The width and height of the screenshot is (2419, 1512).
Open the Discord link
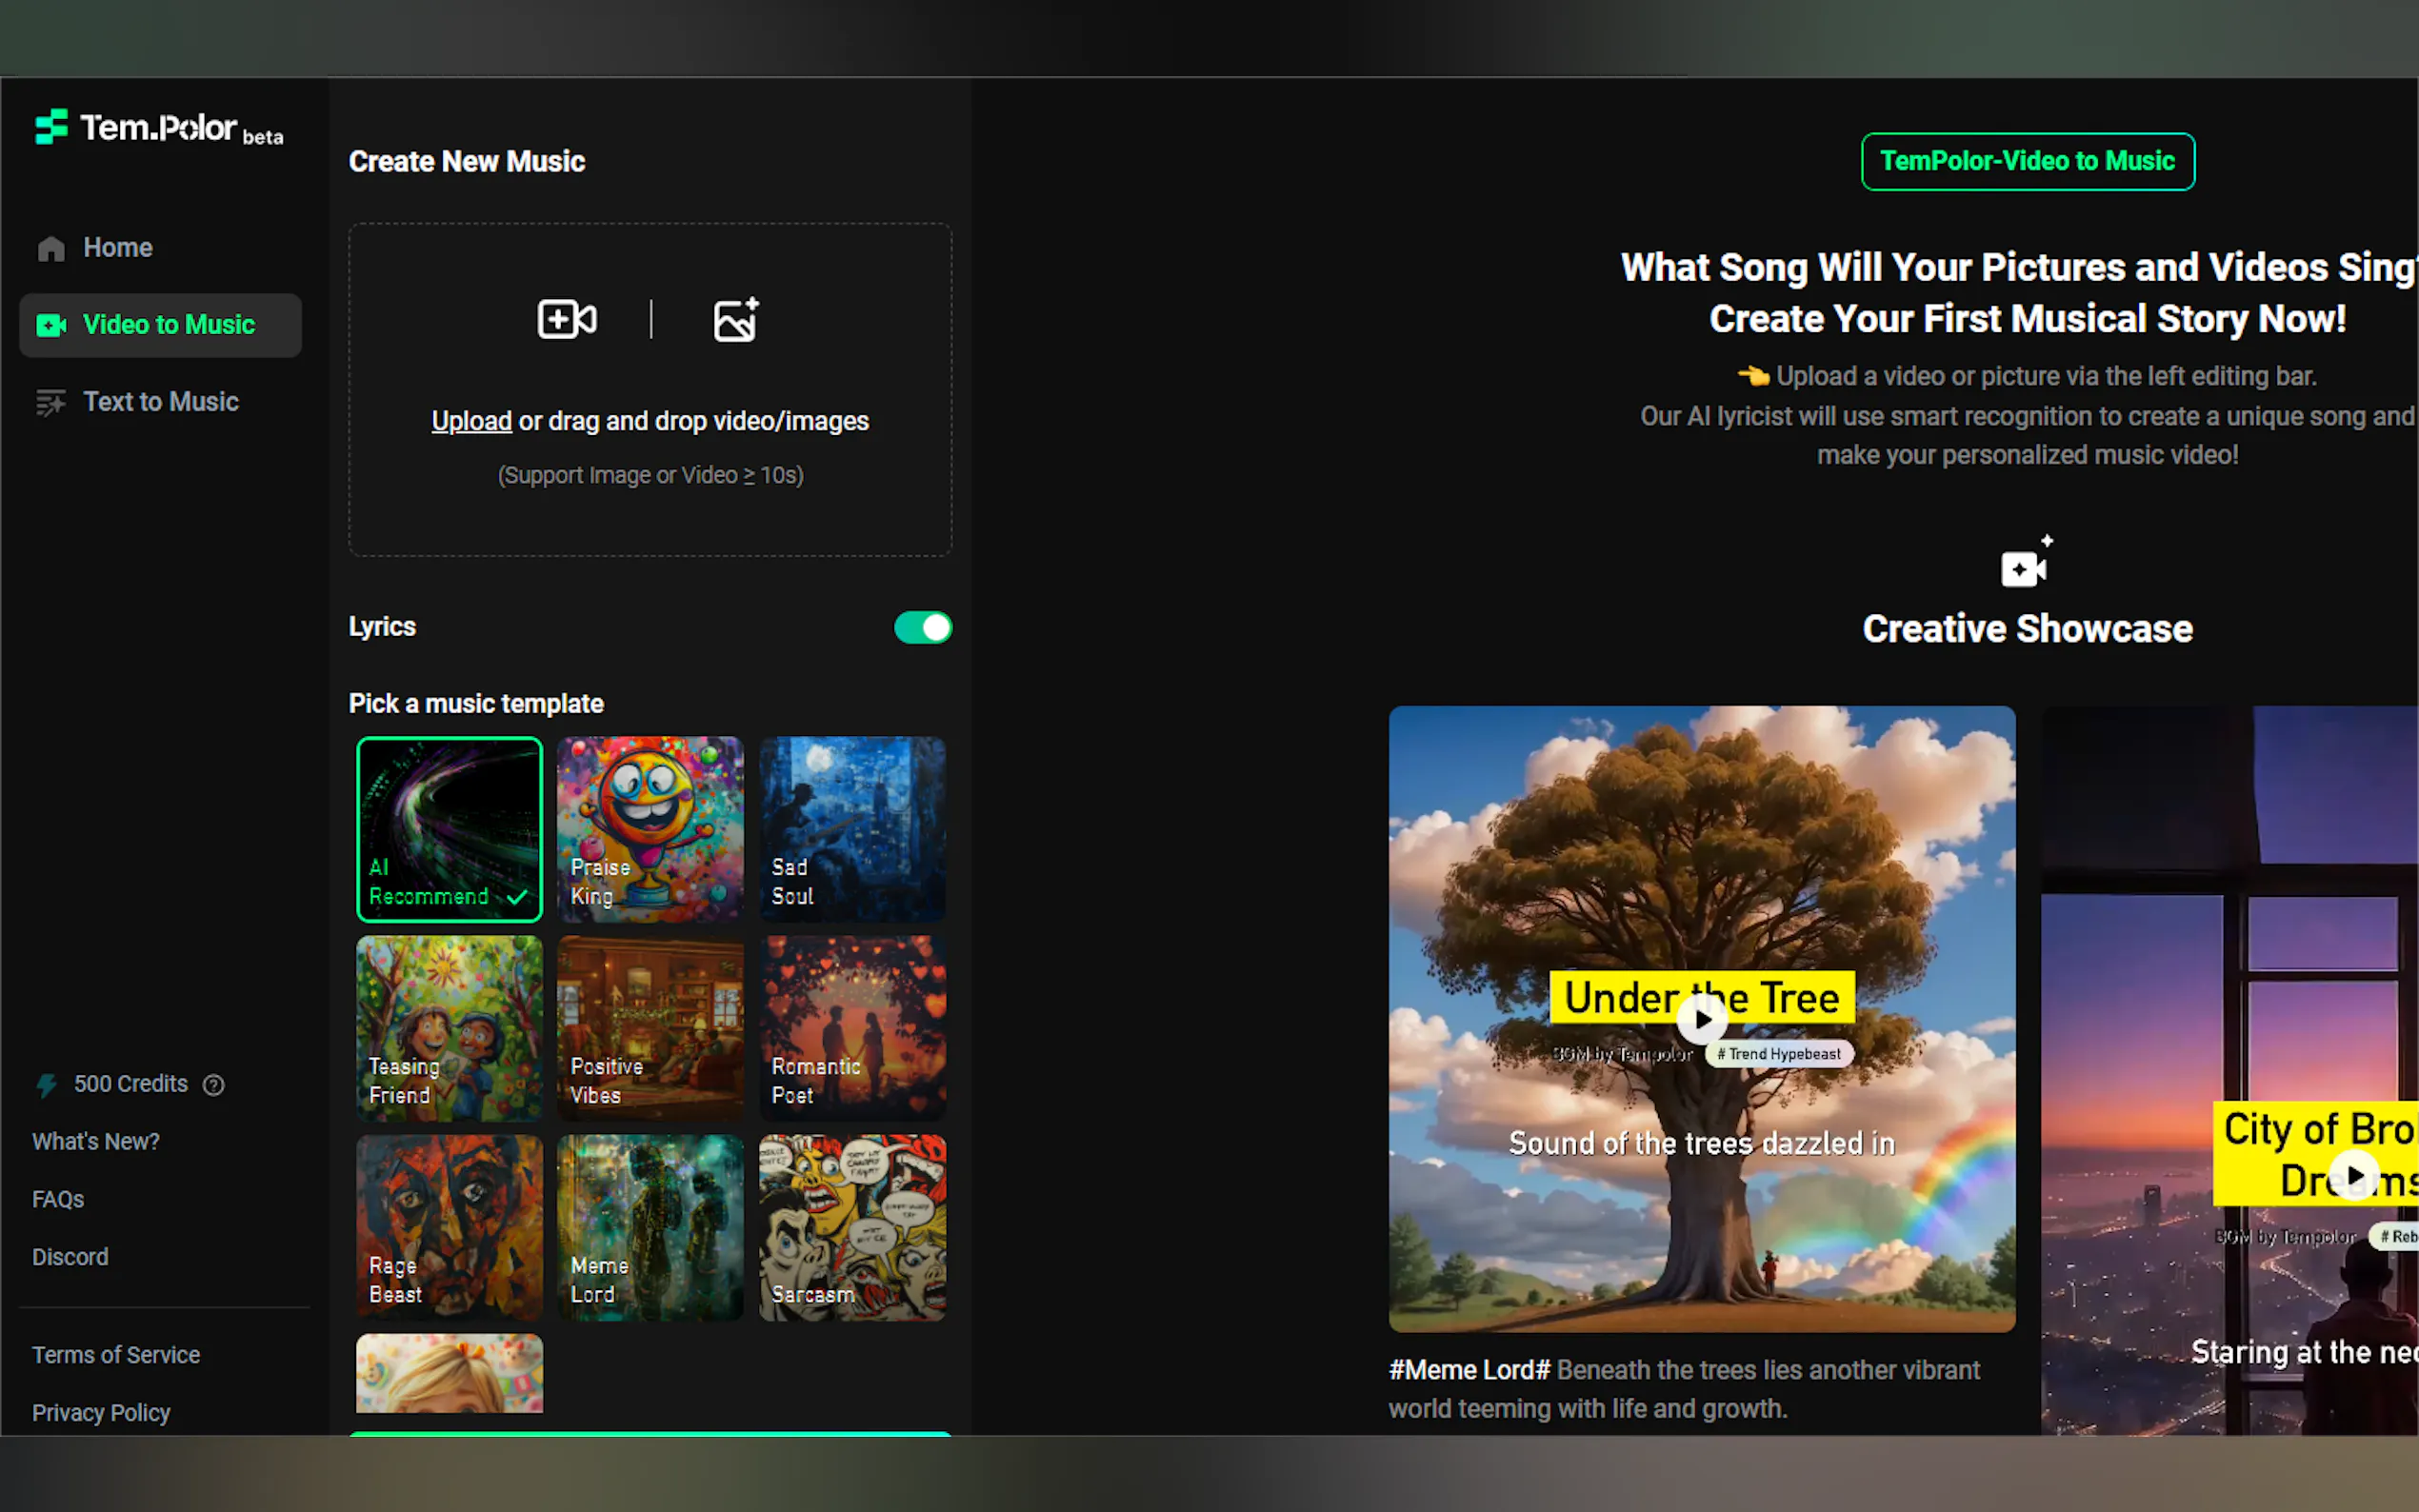coord(70,1257)
